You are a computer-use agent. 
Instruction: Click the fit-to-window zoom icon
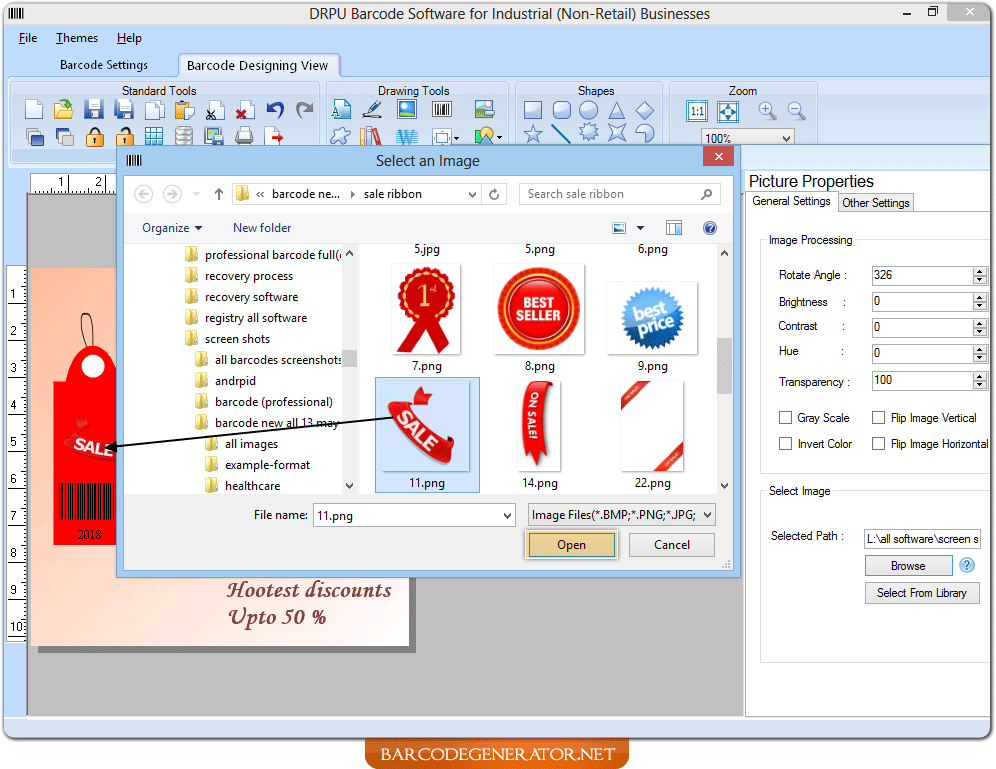(x=727, y=112)
